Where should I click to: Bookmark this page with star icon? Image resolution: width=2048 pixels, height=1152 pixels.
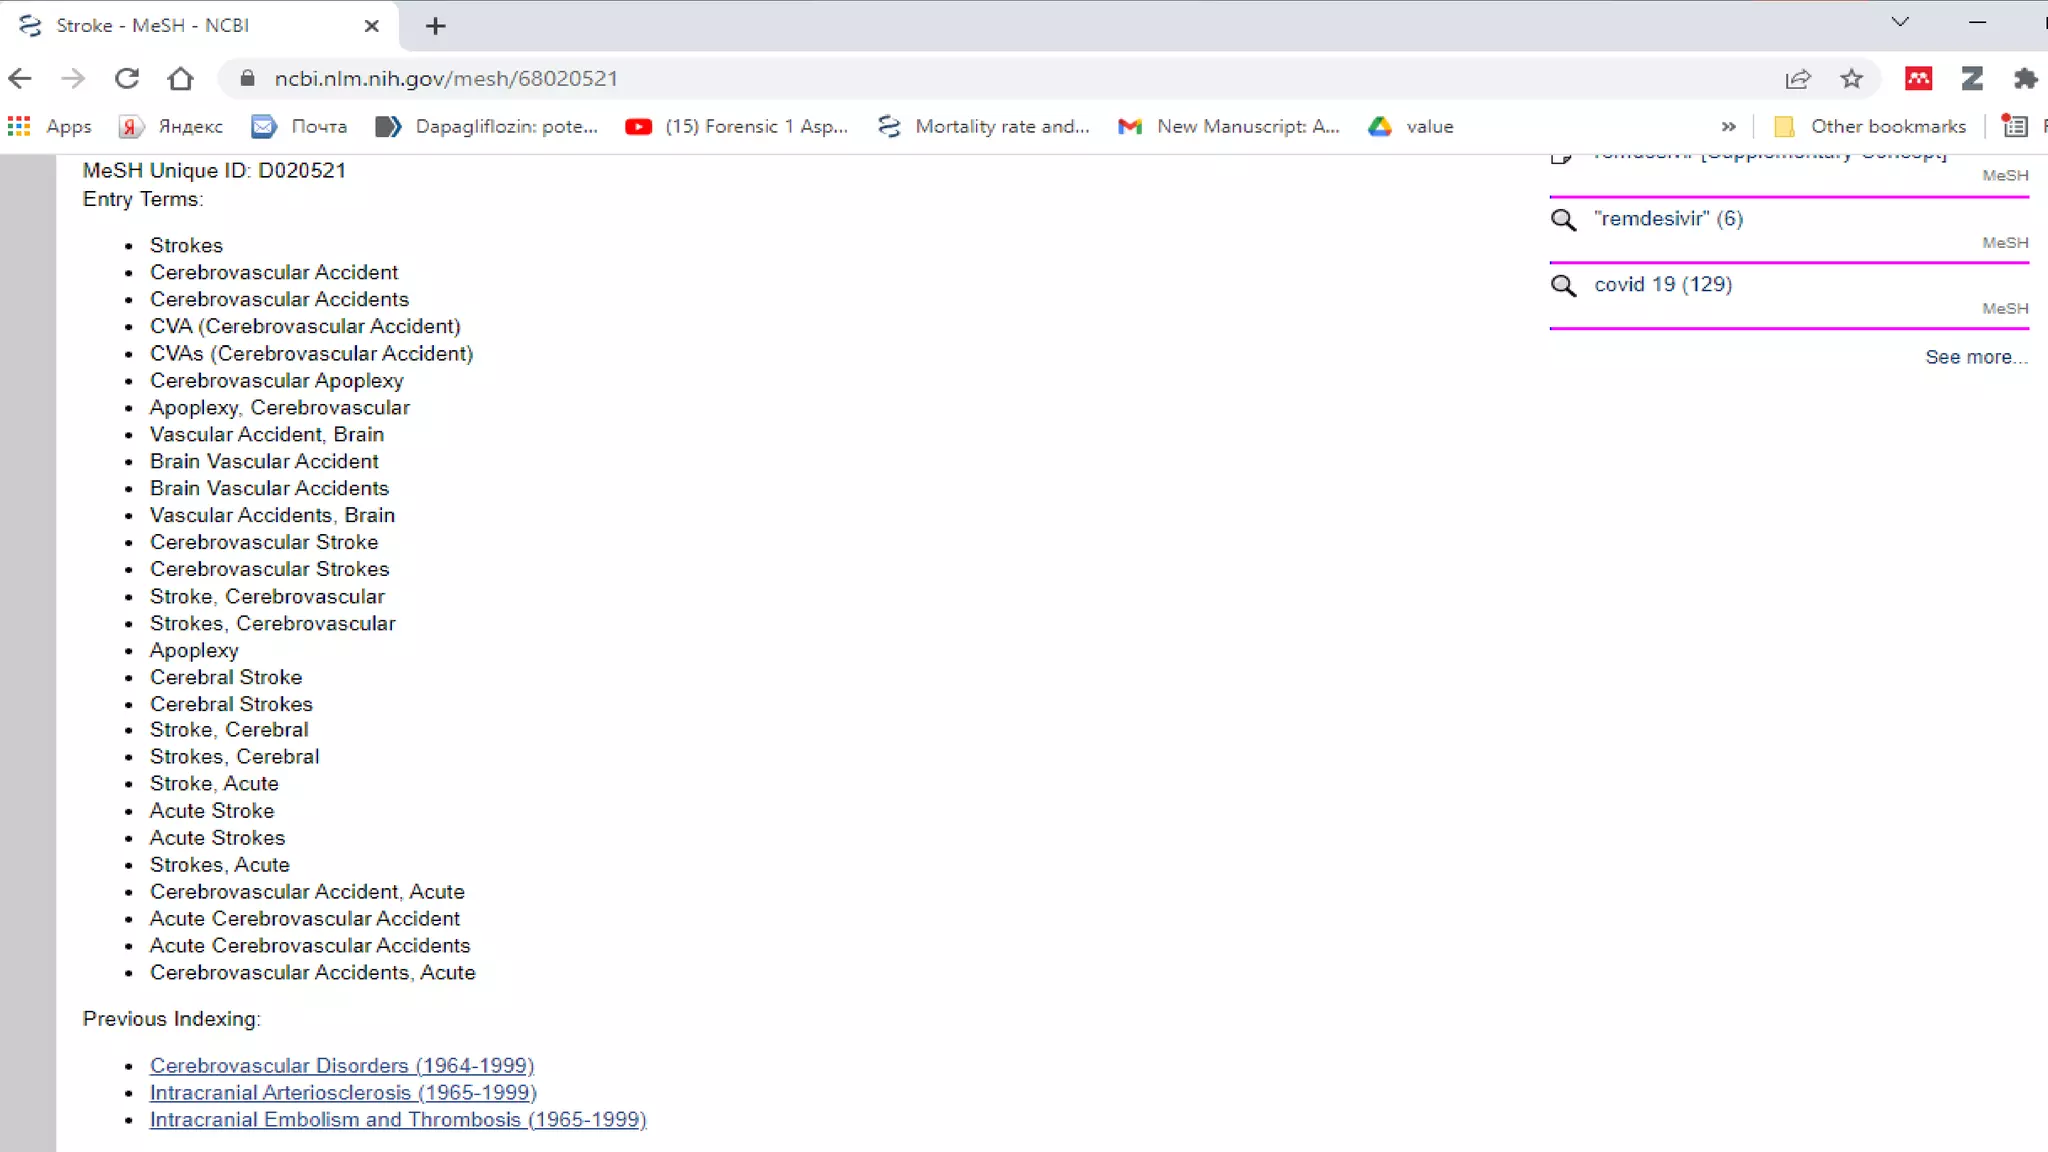(1852, 78)
